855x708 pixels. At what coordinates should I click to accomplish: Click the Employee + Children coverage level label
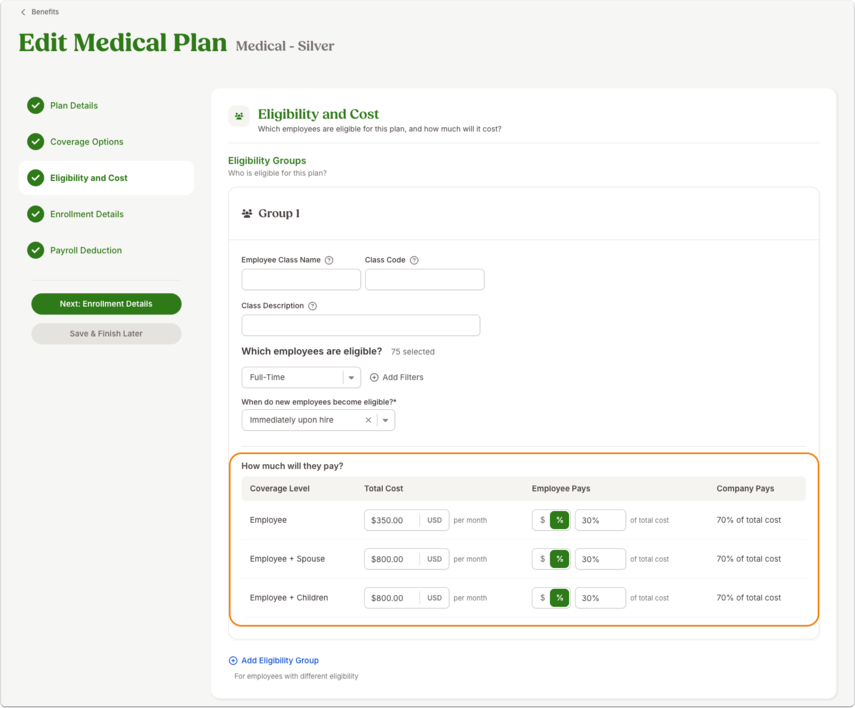[289, 598]
